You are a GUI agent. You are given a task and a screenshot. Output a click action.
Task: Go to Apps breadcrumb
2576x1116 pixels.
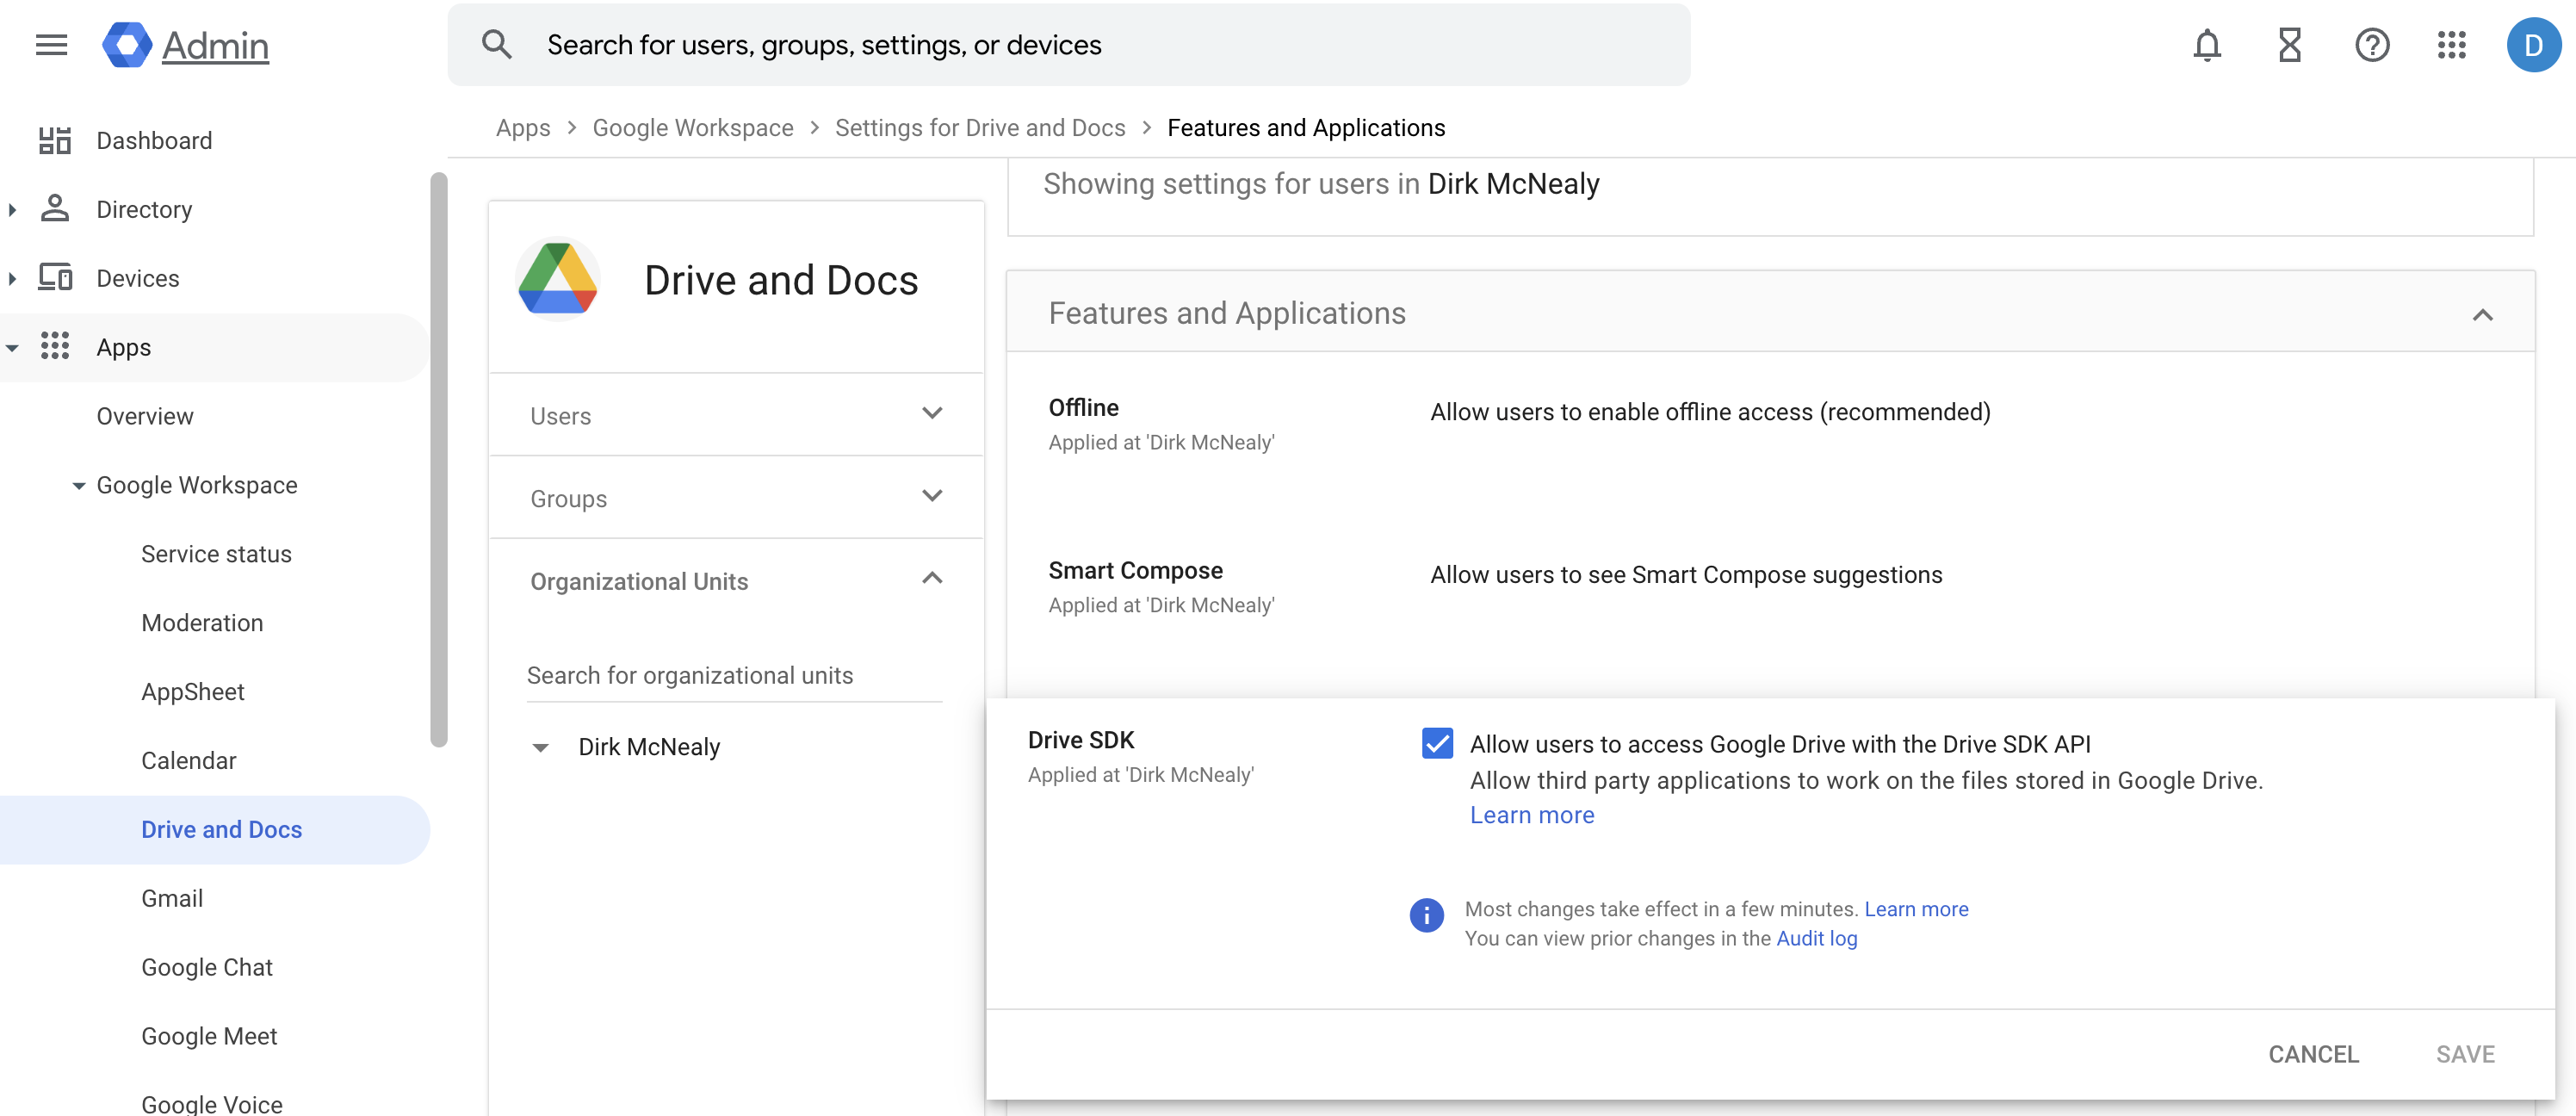523,128
